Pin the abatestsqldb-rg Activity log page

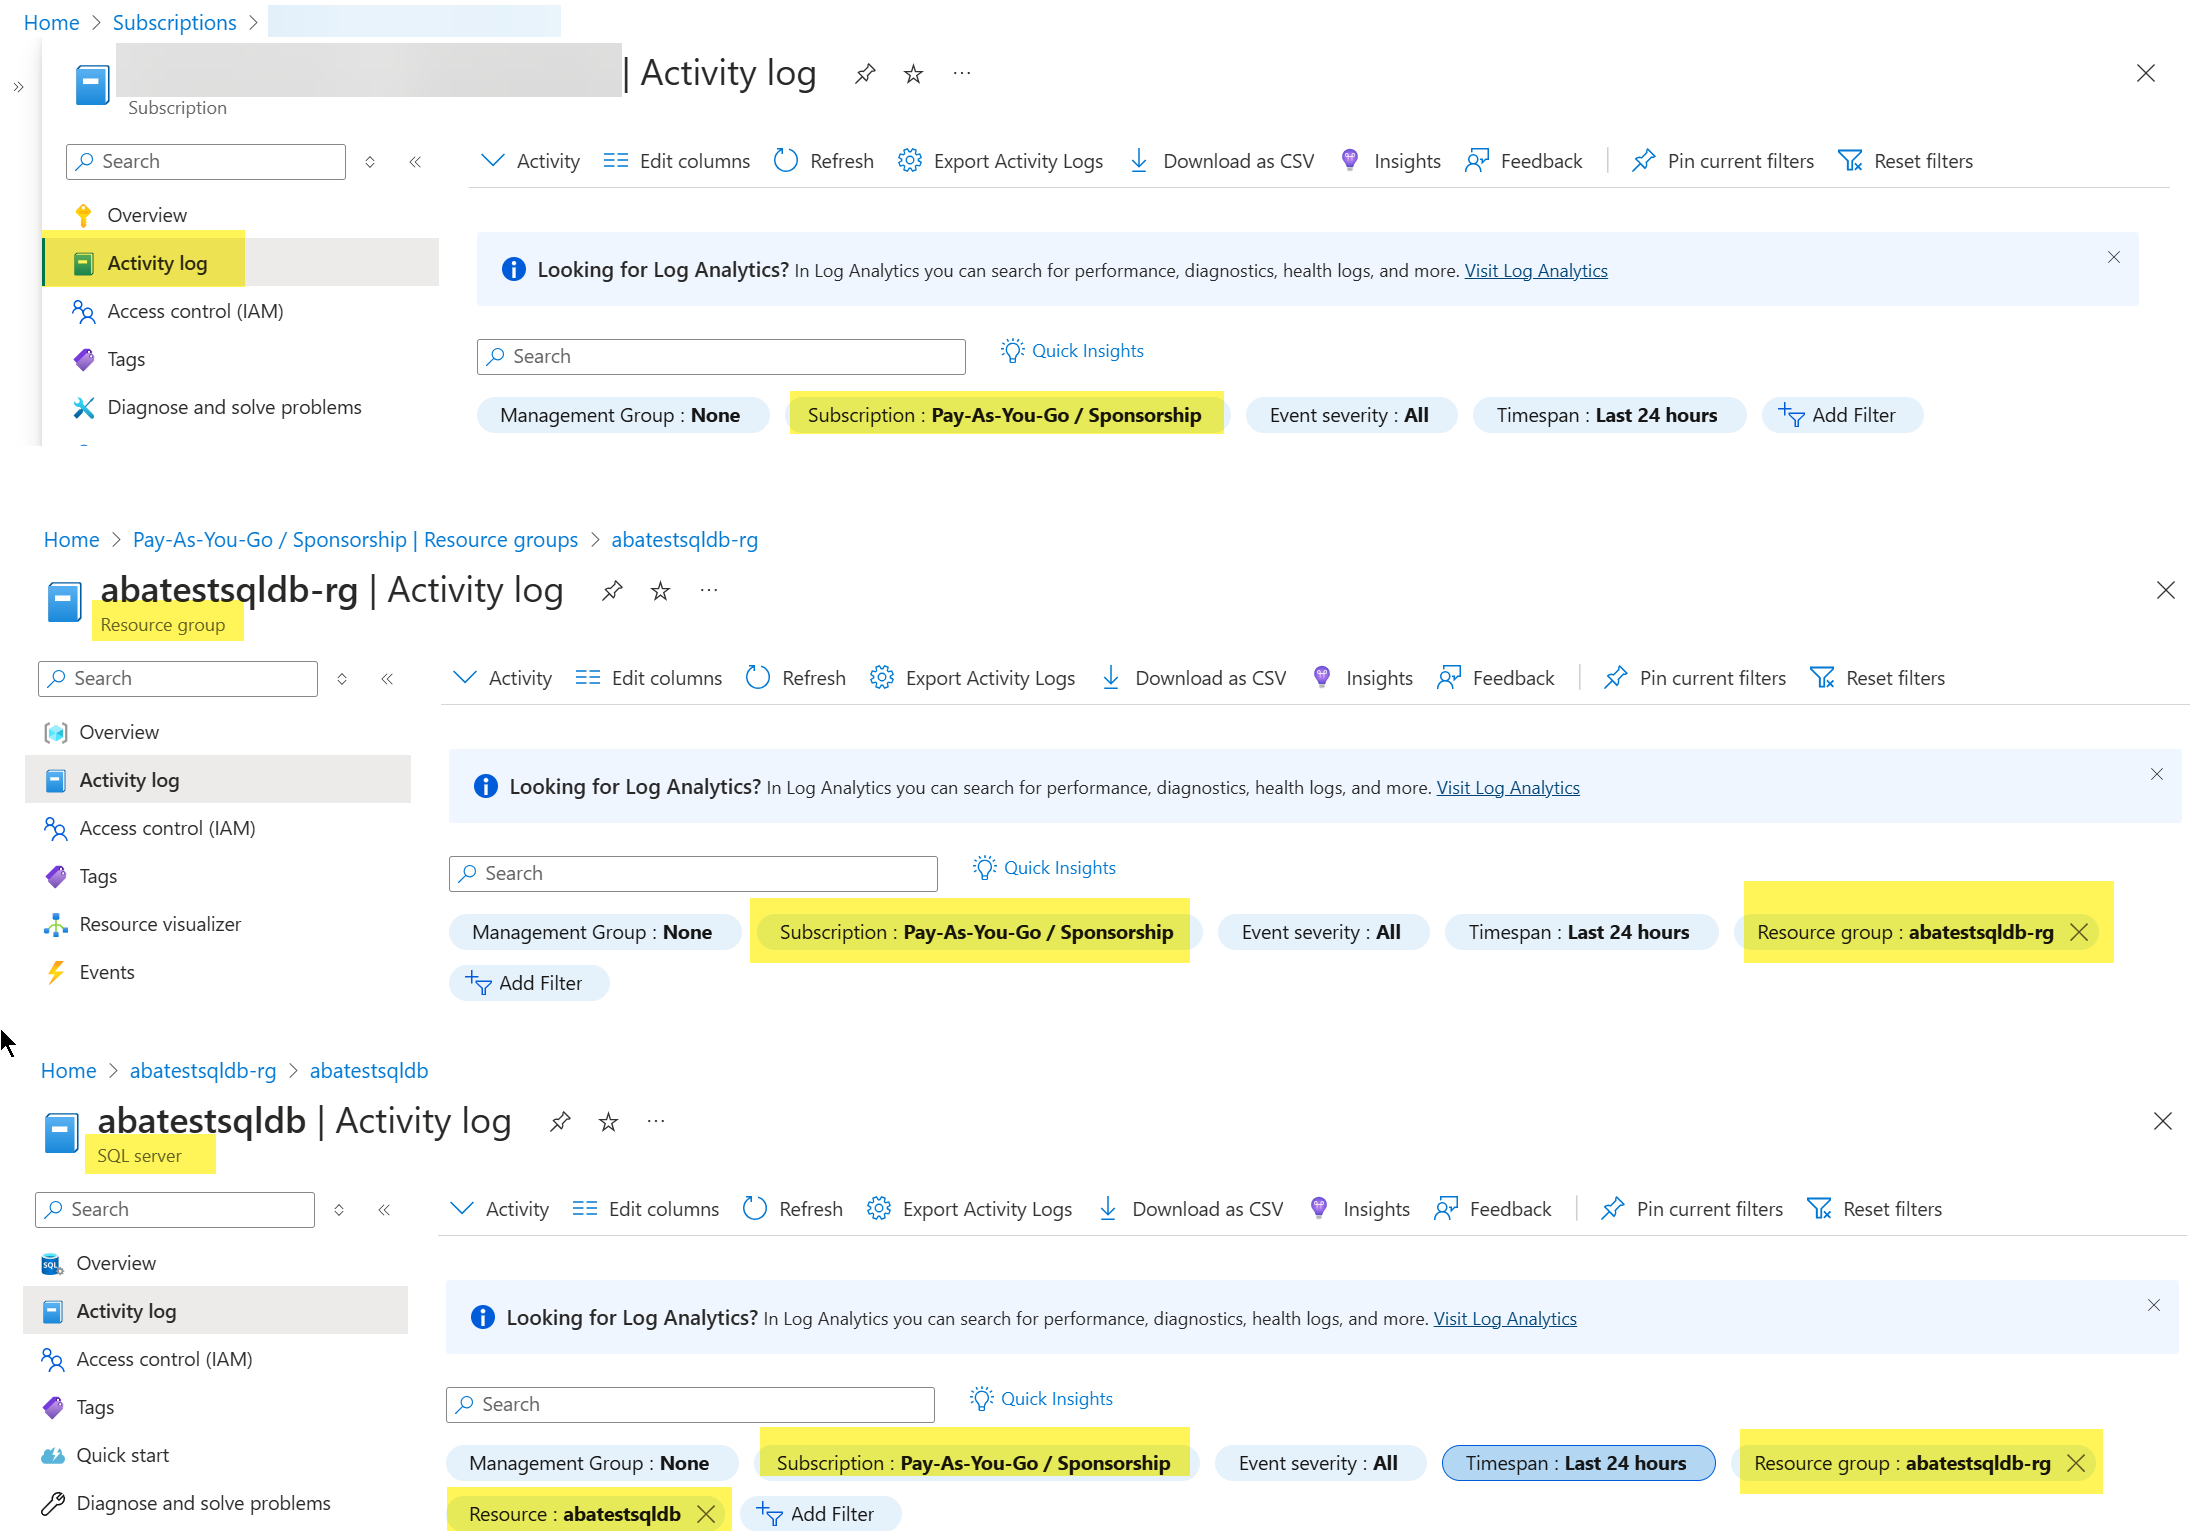coord(612,591)
